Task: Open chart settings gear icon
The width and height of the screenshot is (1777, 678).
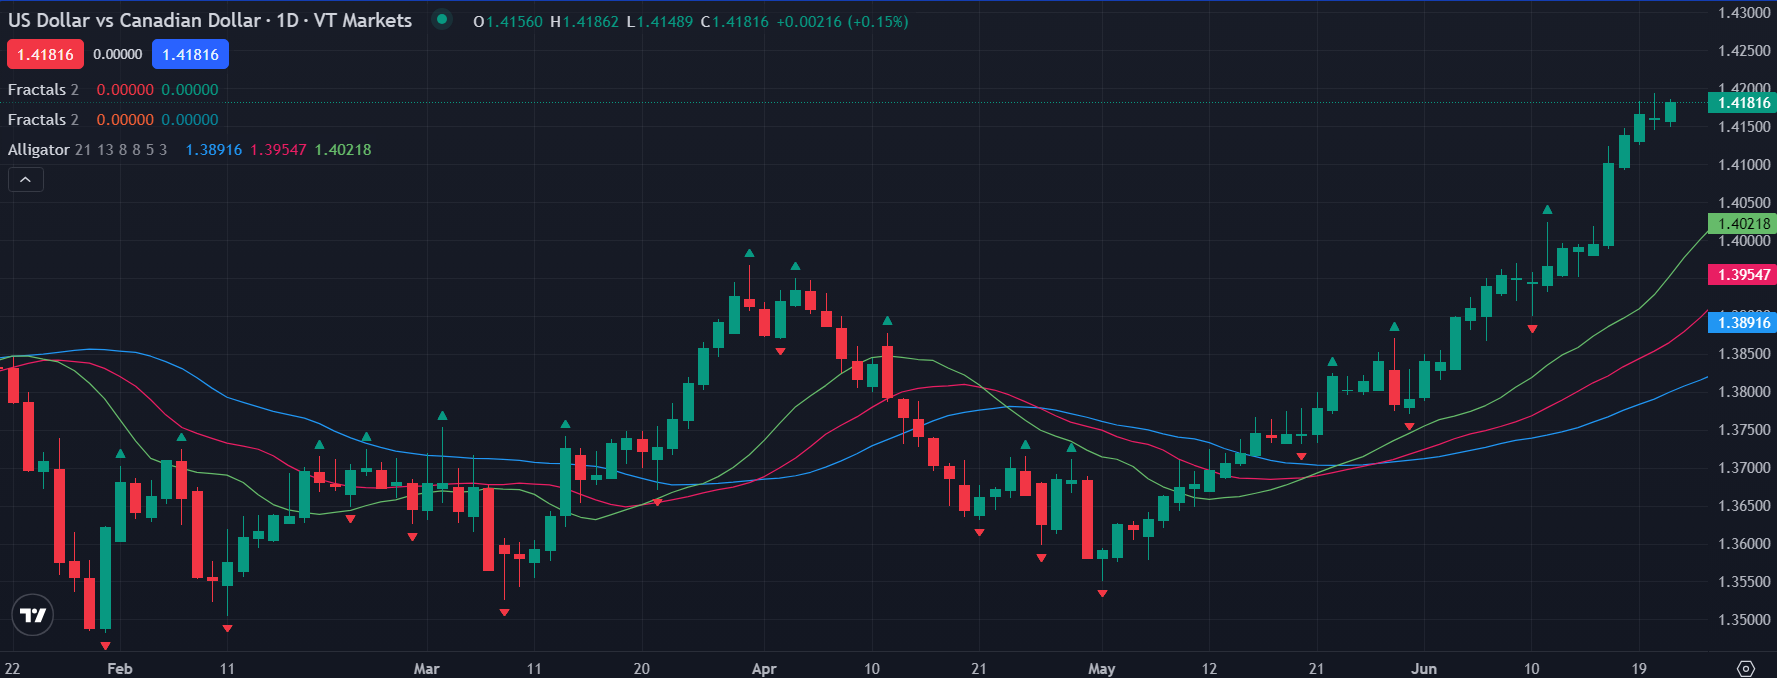Action: coord(1746,668)
